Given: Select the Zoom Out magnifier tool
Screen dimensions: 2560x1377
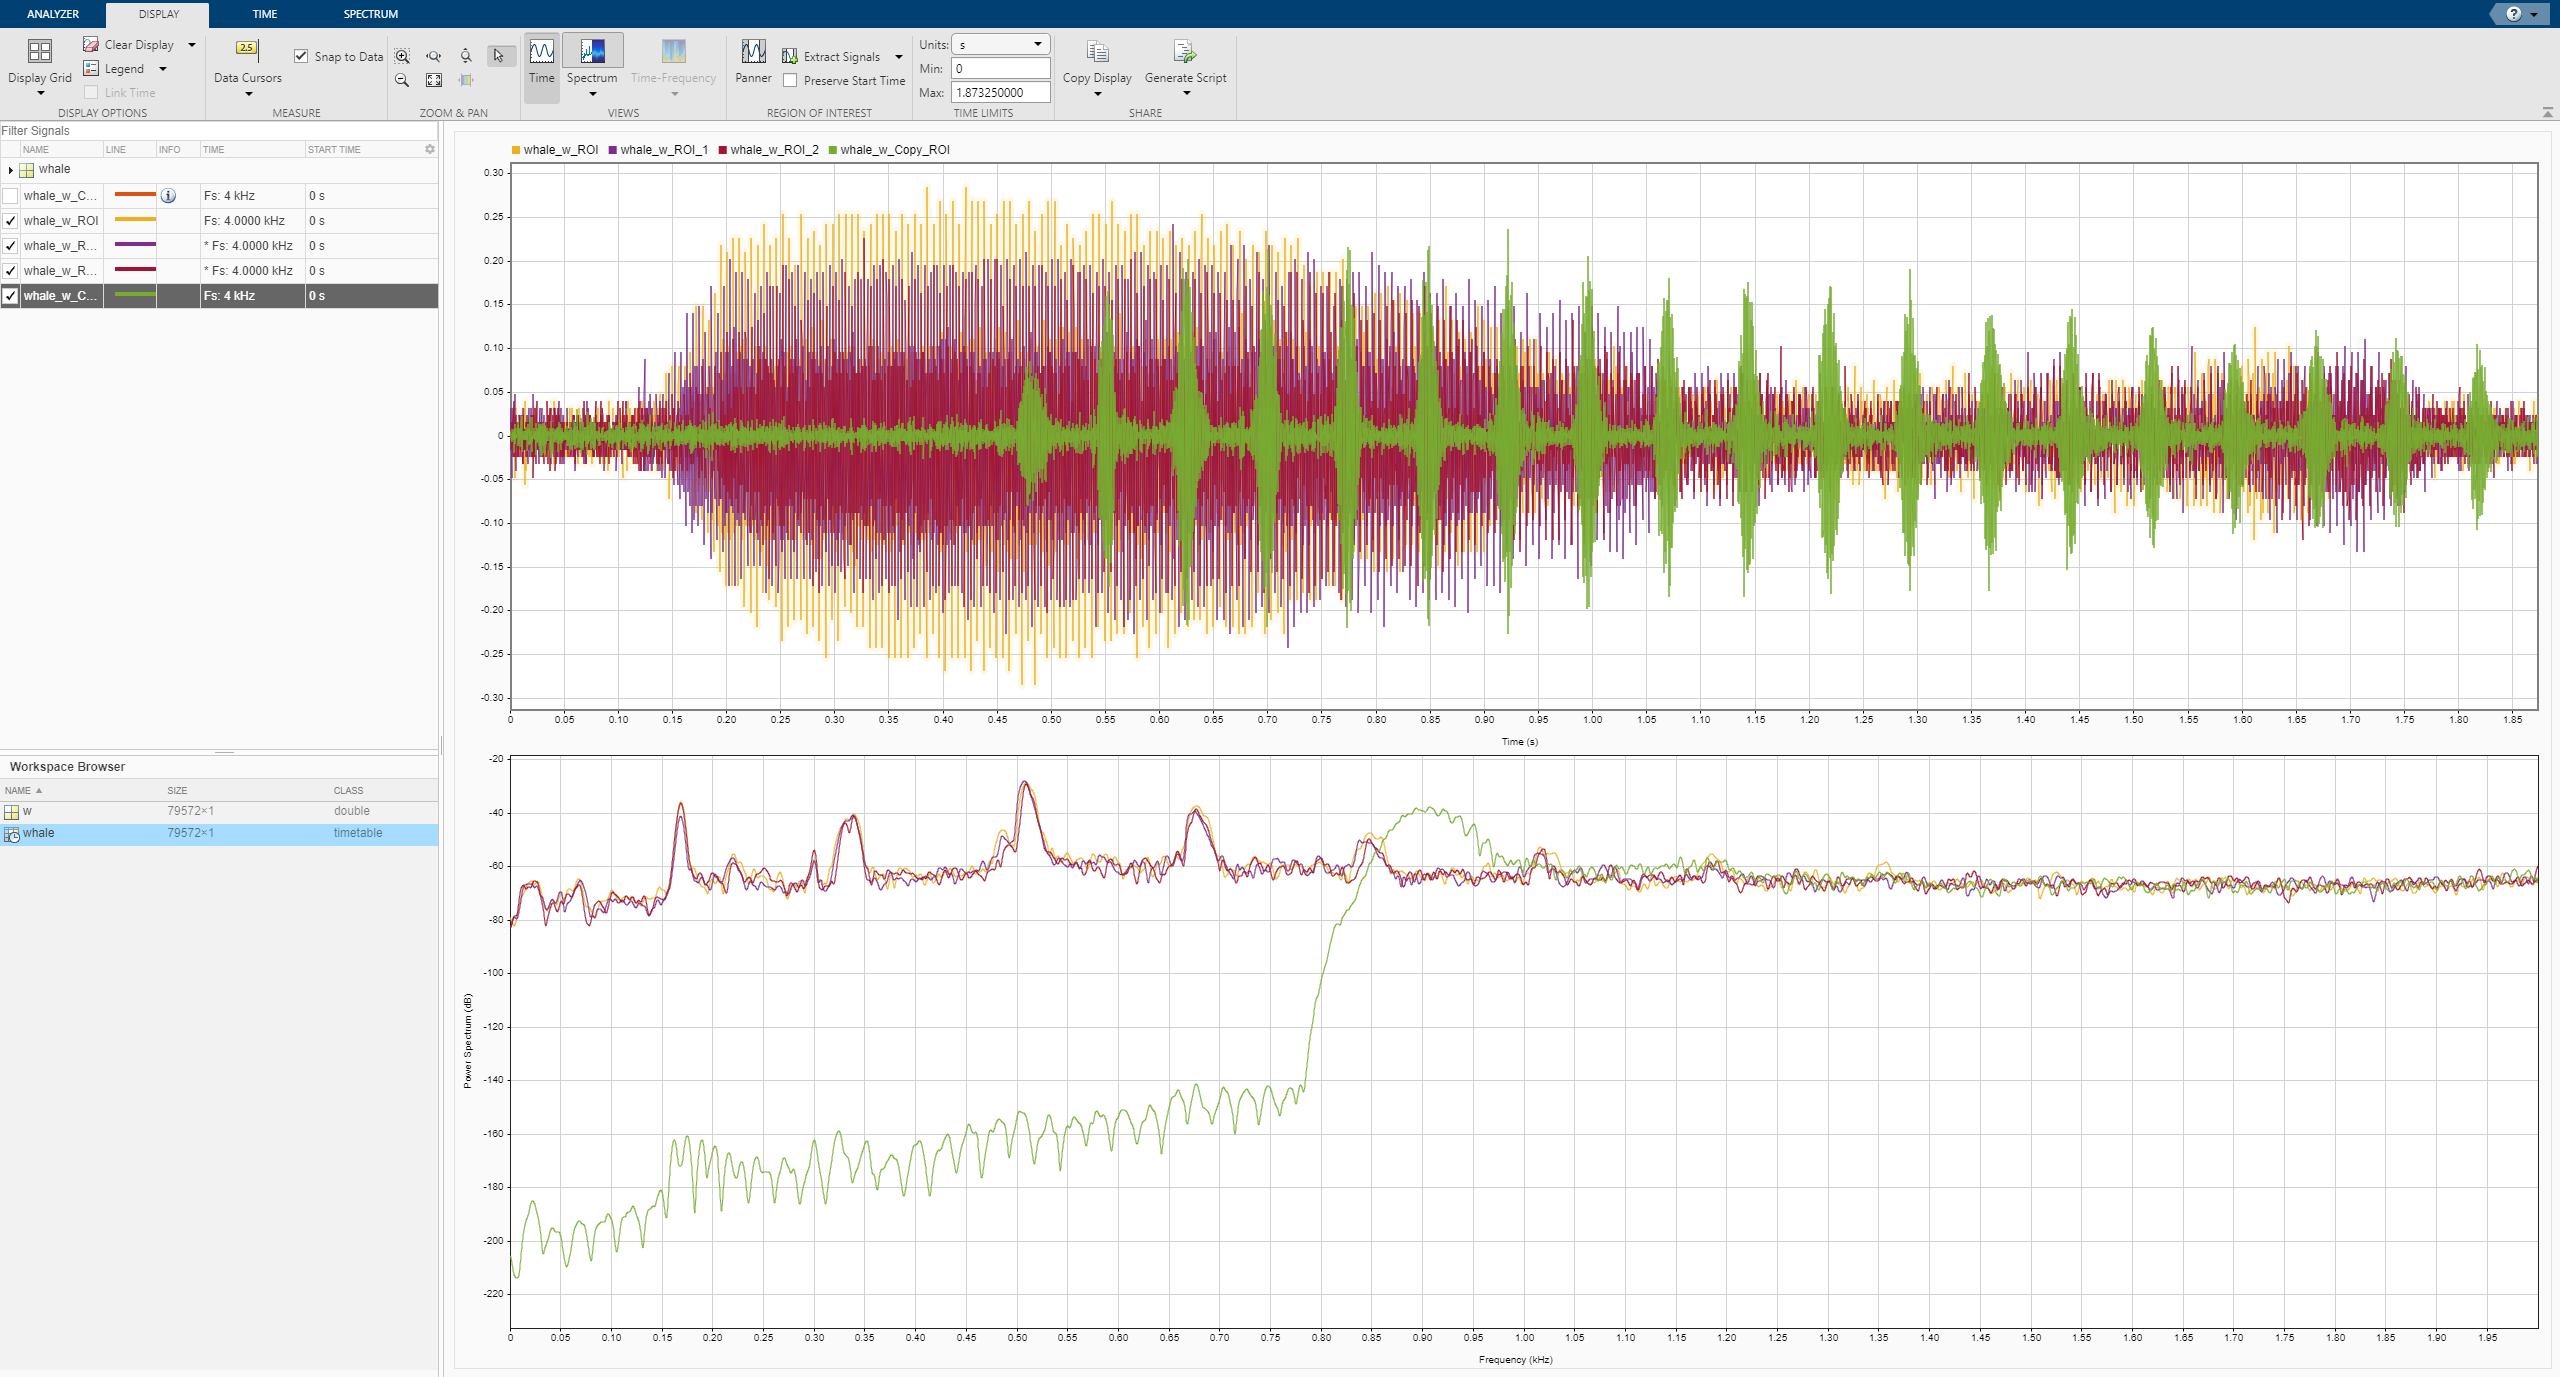Looking at the screenshot, I should pyautogui.click(x=402, y=80).
